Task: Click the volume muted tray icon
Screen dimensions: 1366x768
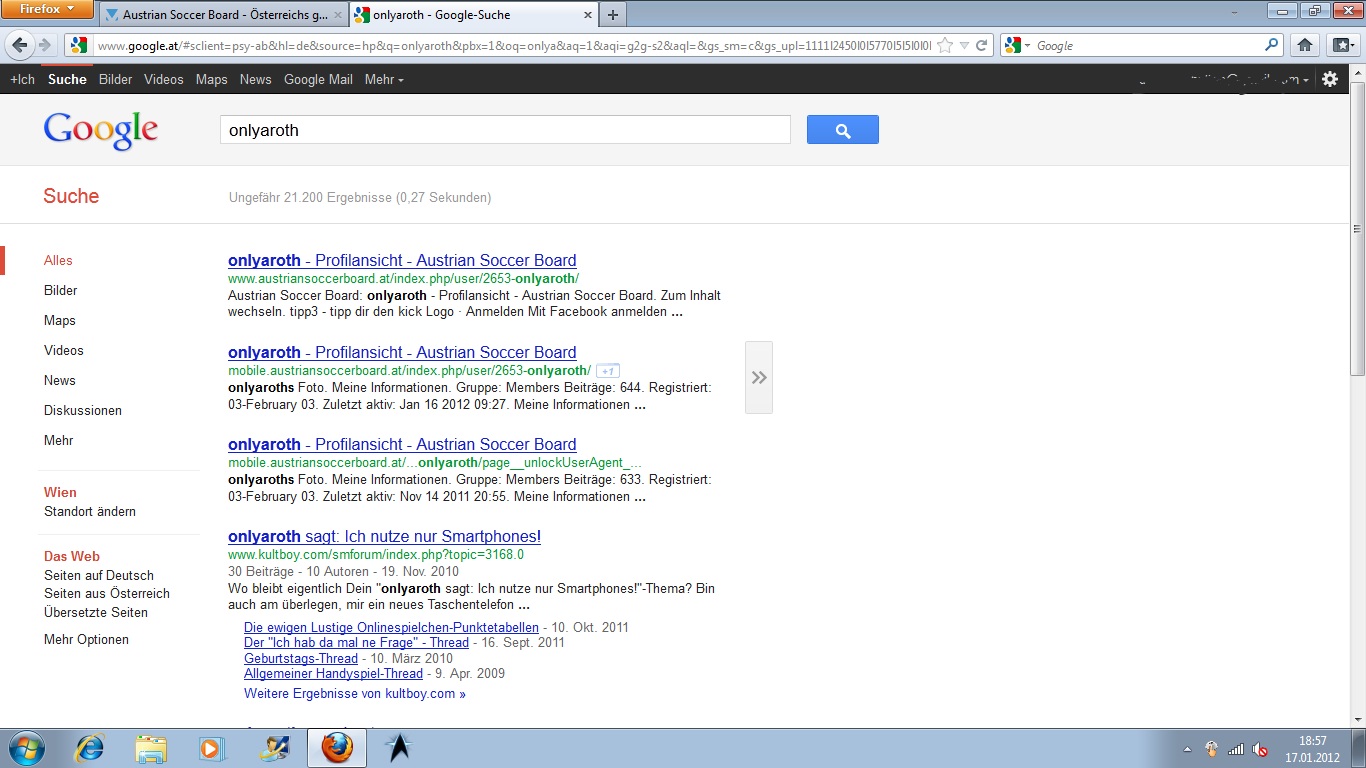Action: 1260,749
